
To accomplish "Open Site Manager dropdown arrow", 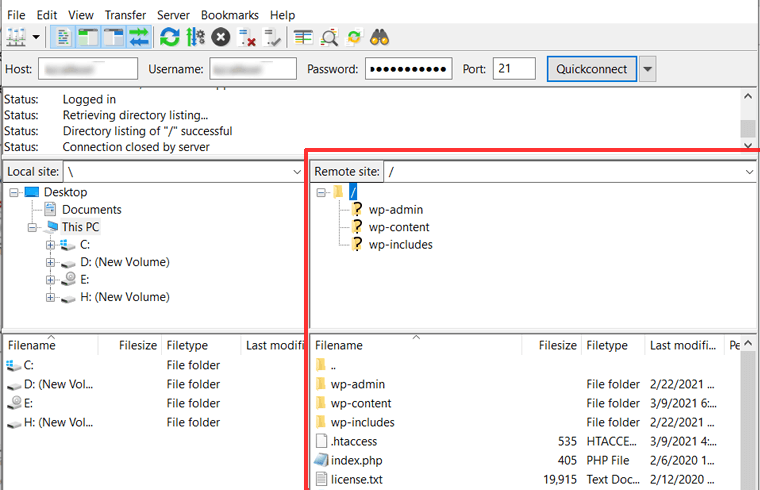I will [x=37, y=38].
